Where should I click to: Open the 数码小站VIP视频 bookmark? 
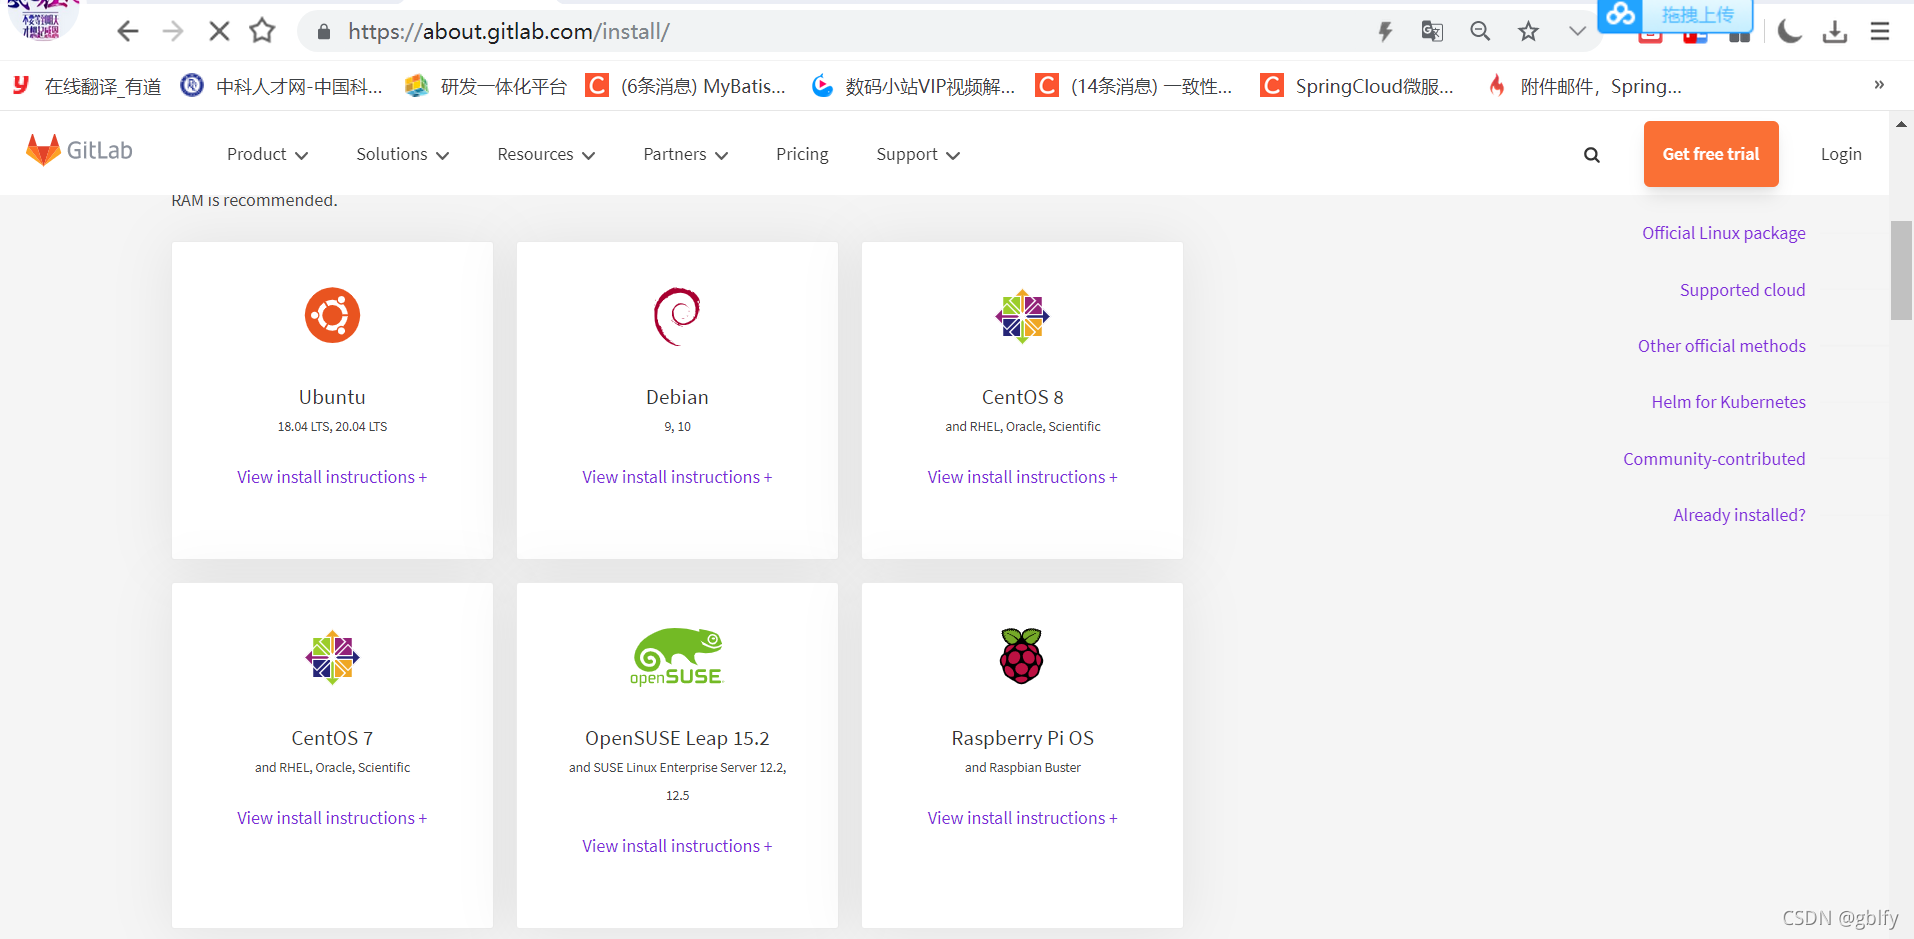913,87
